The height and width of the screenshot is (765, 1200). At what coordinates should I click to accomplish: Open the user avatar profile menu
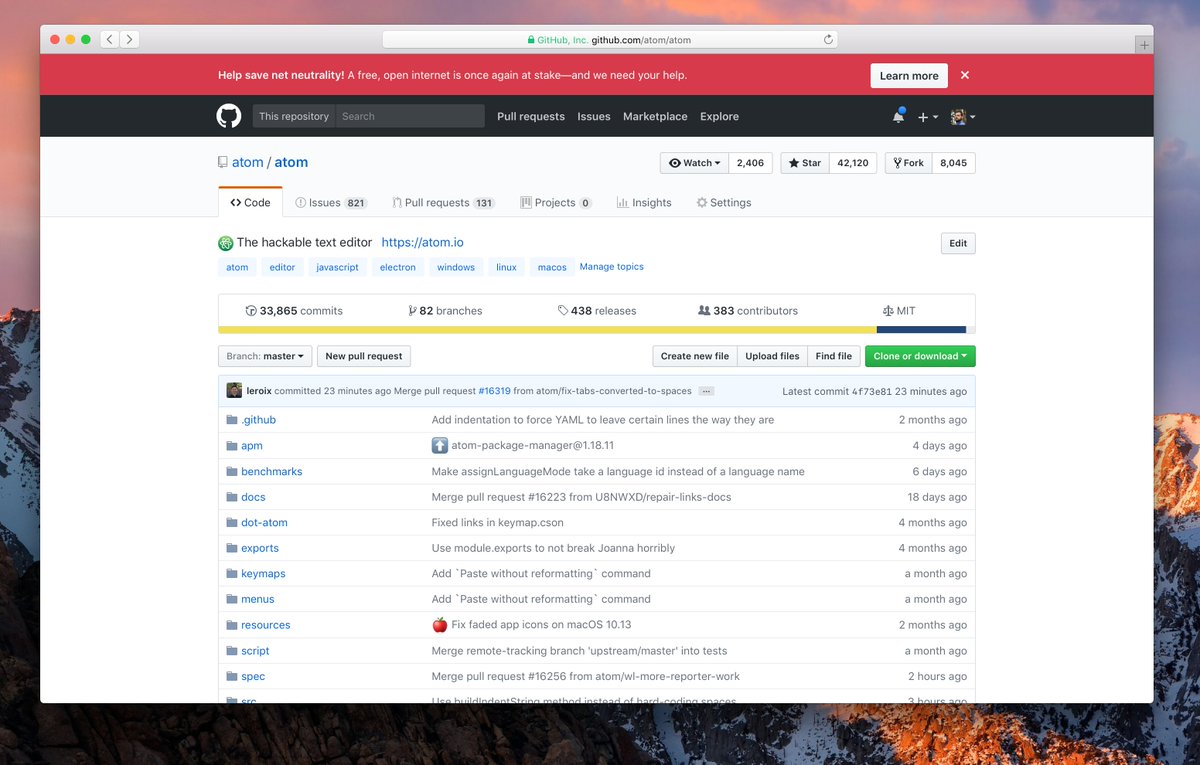pyautogui.click(x=962, y=117)
